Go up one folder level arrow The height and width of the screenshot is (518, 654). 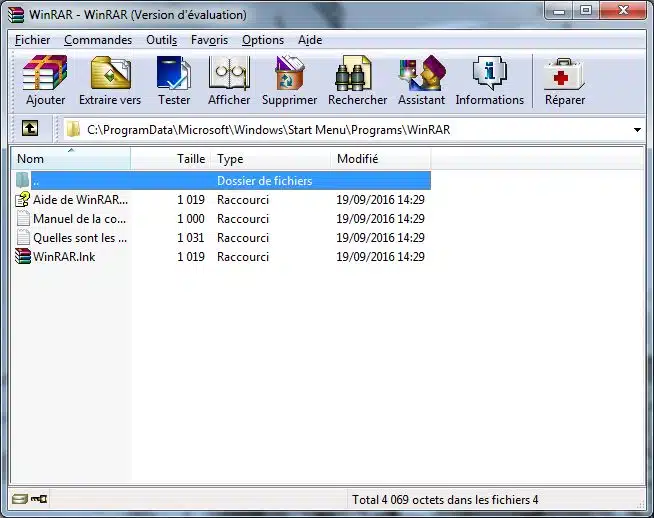(30, 128)
